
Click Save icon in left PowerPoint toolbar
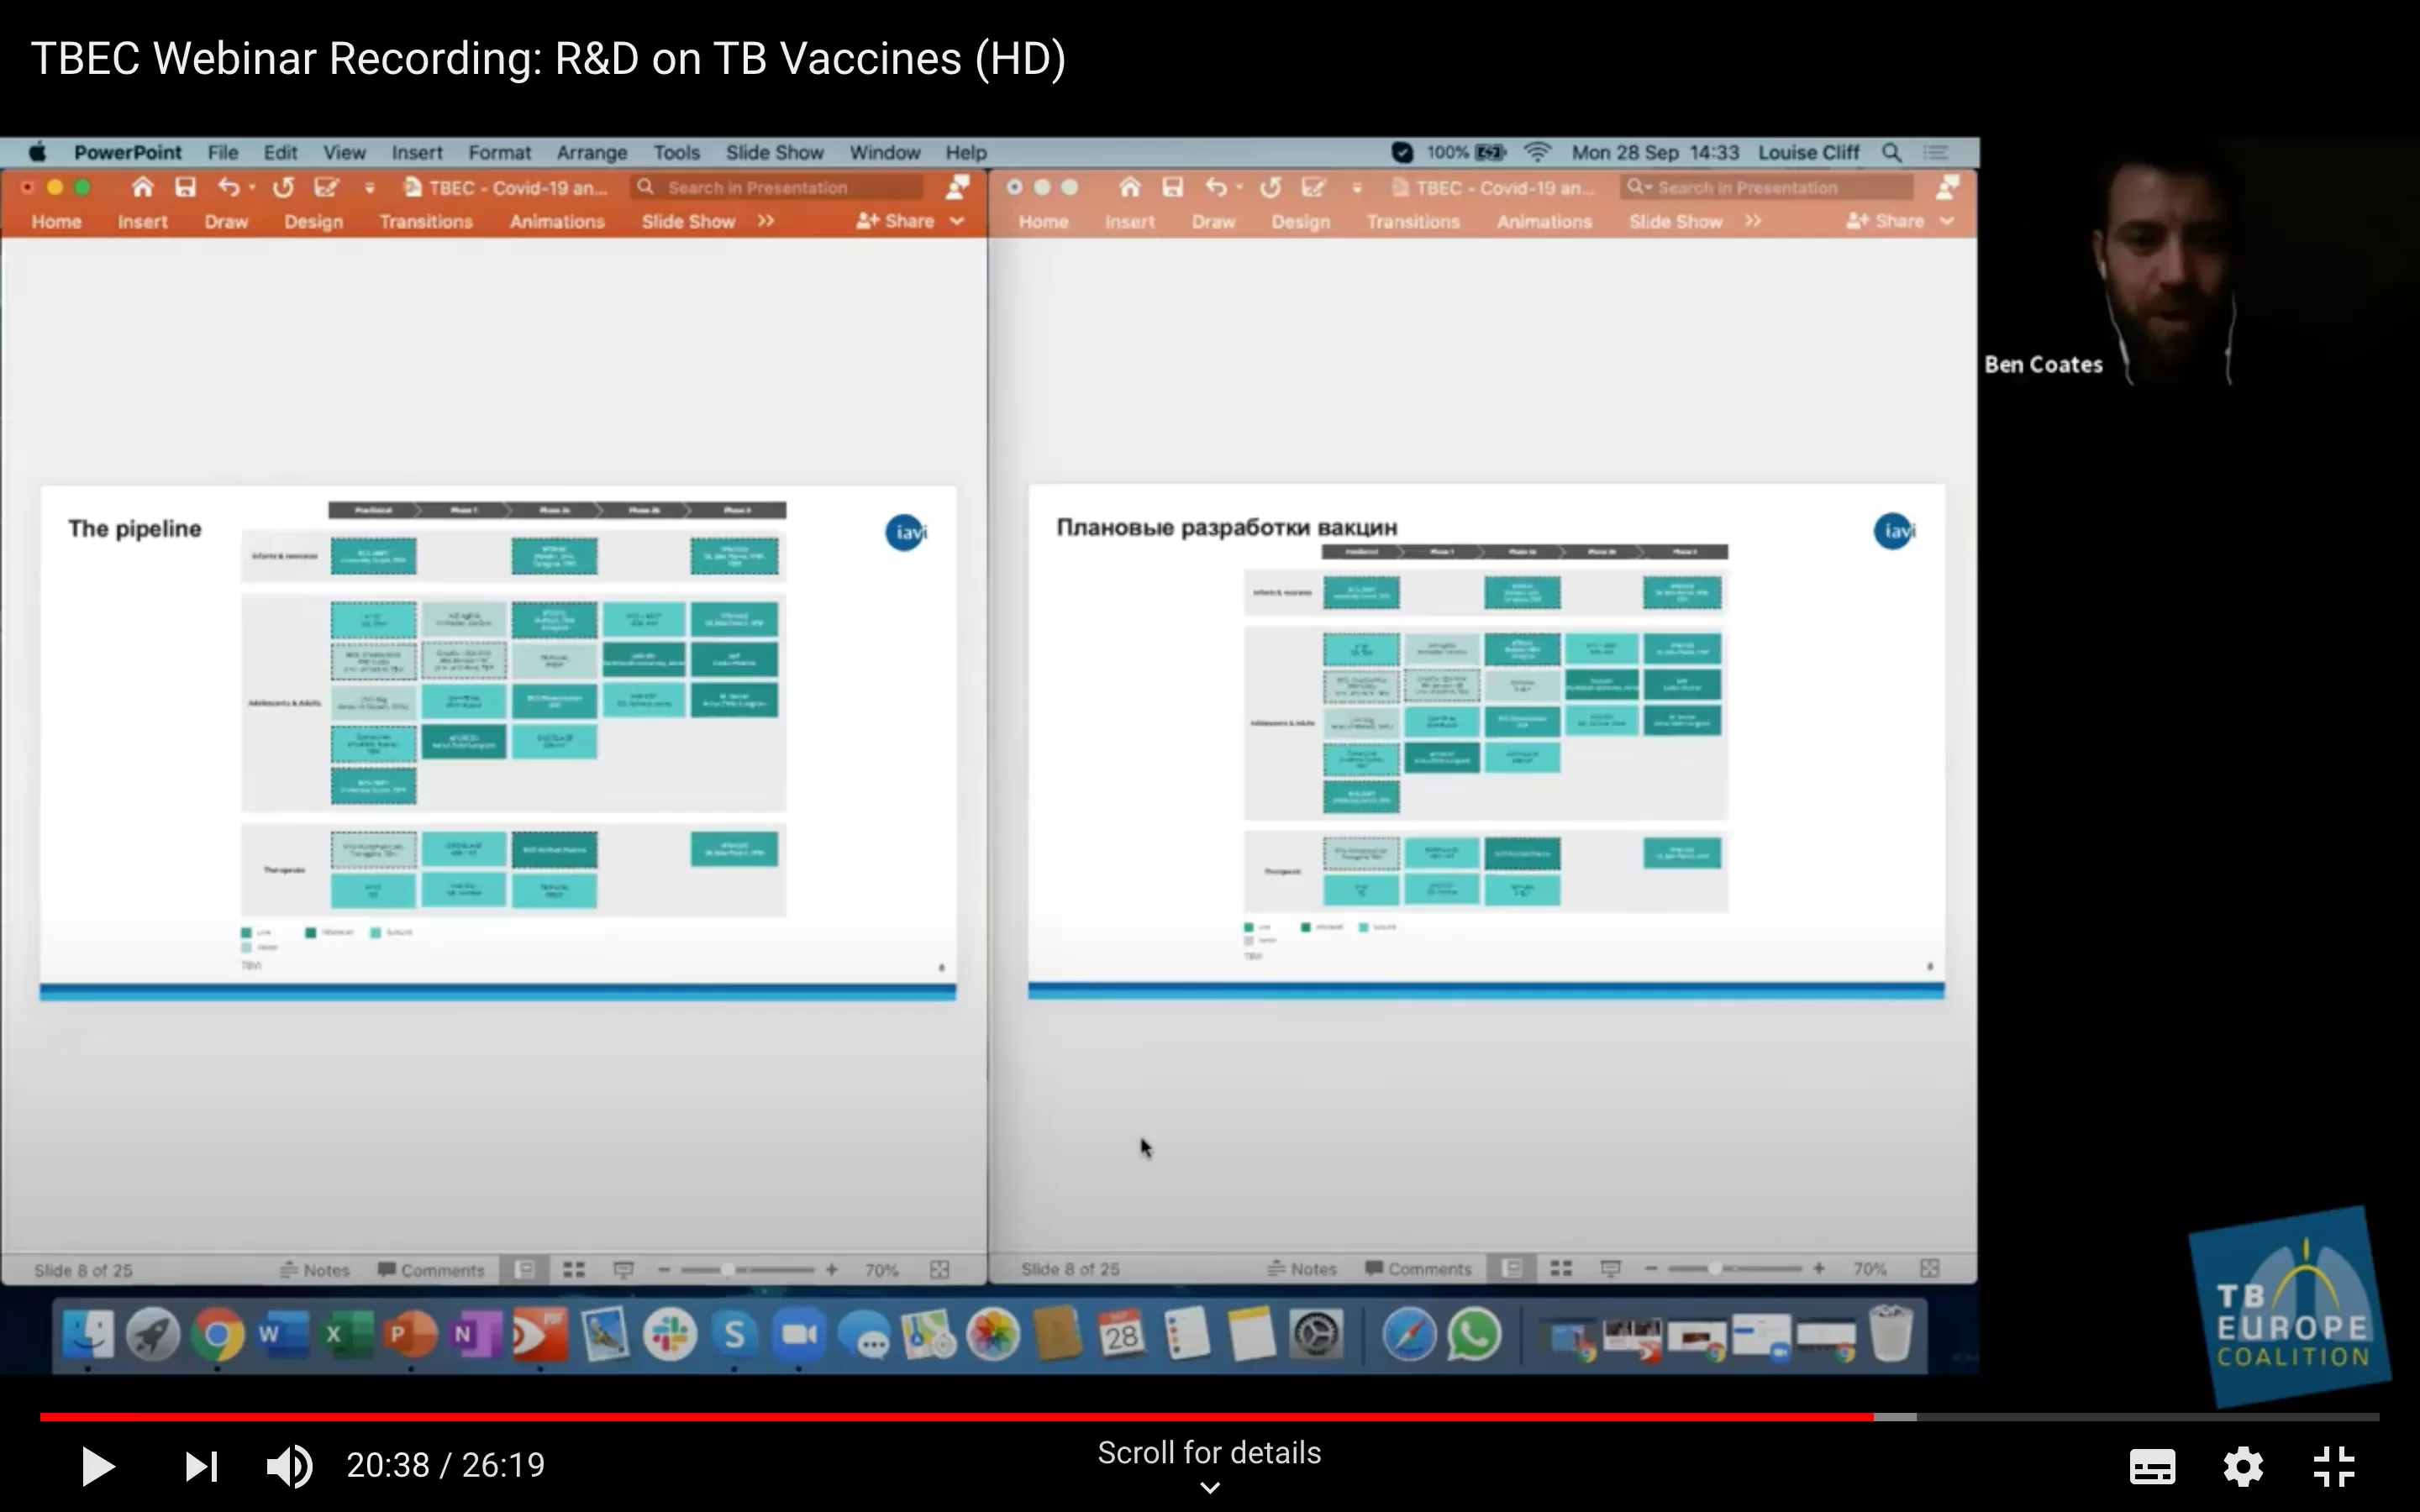(x=185, y=187)
